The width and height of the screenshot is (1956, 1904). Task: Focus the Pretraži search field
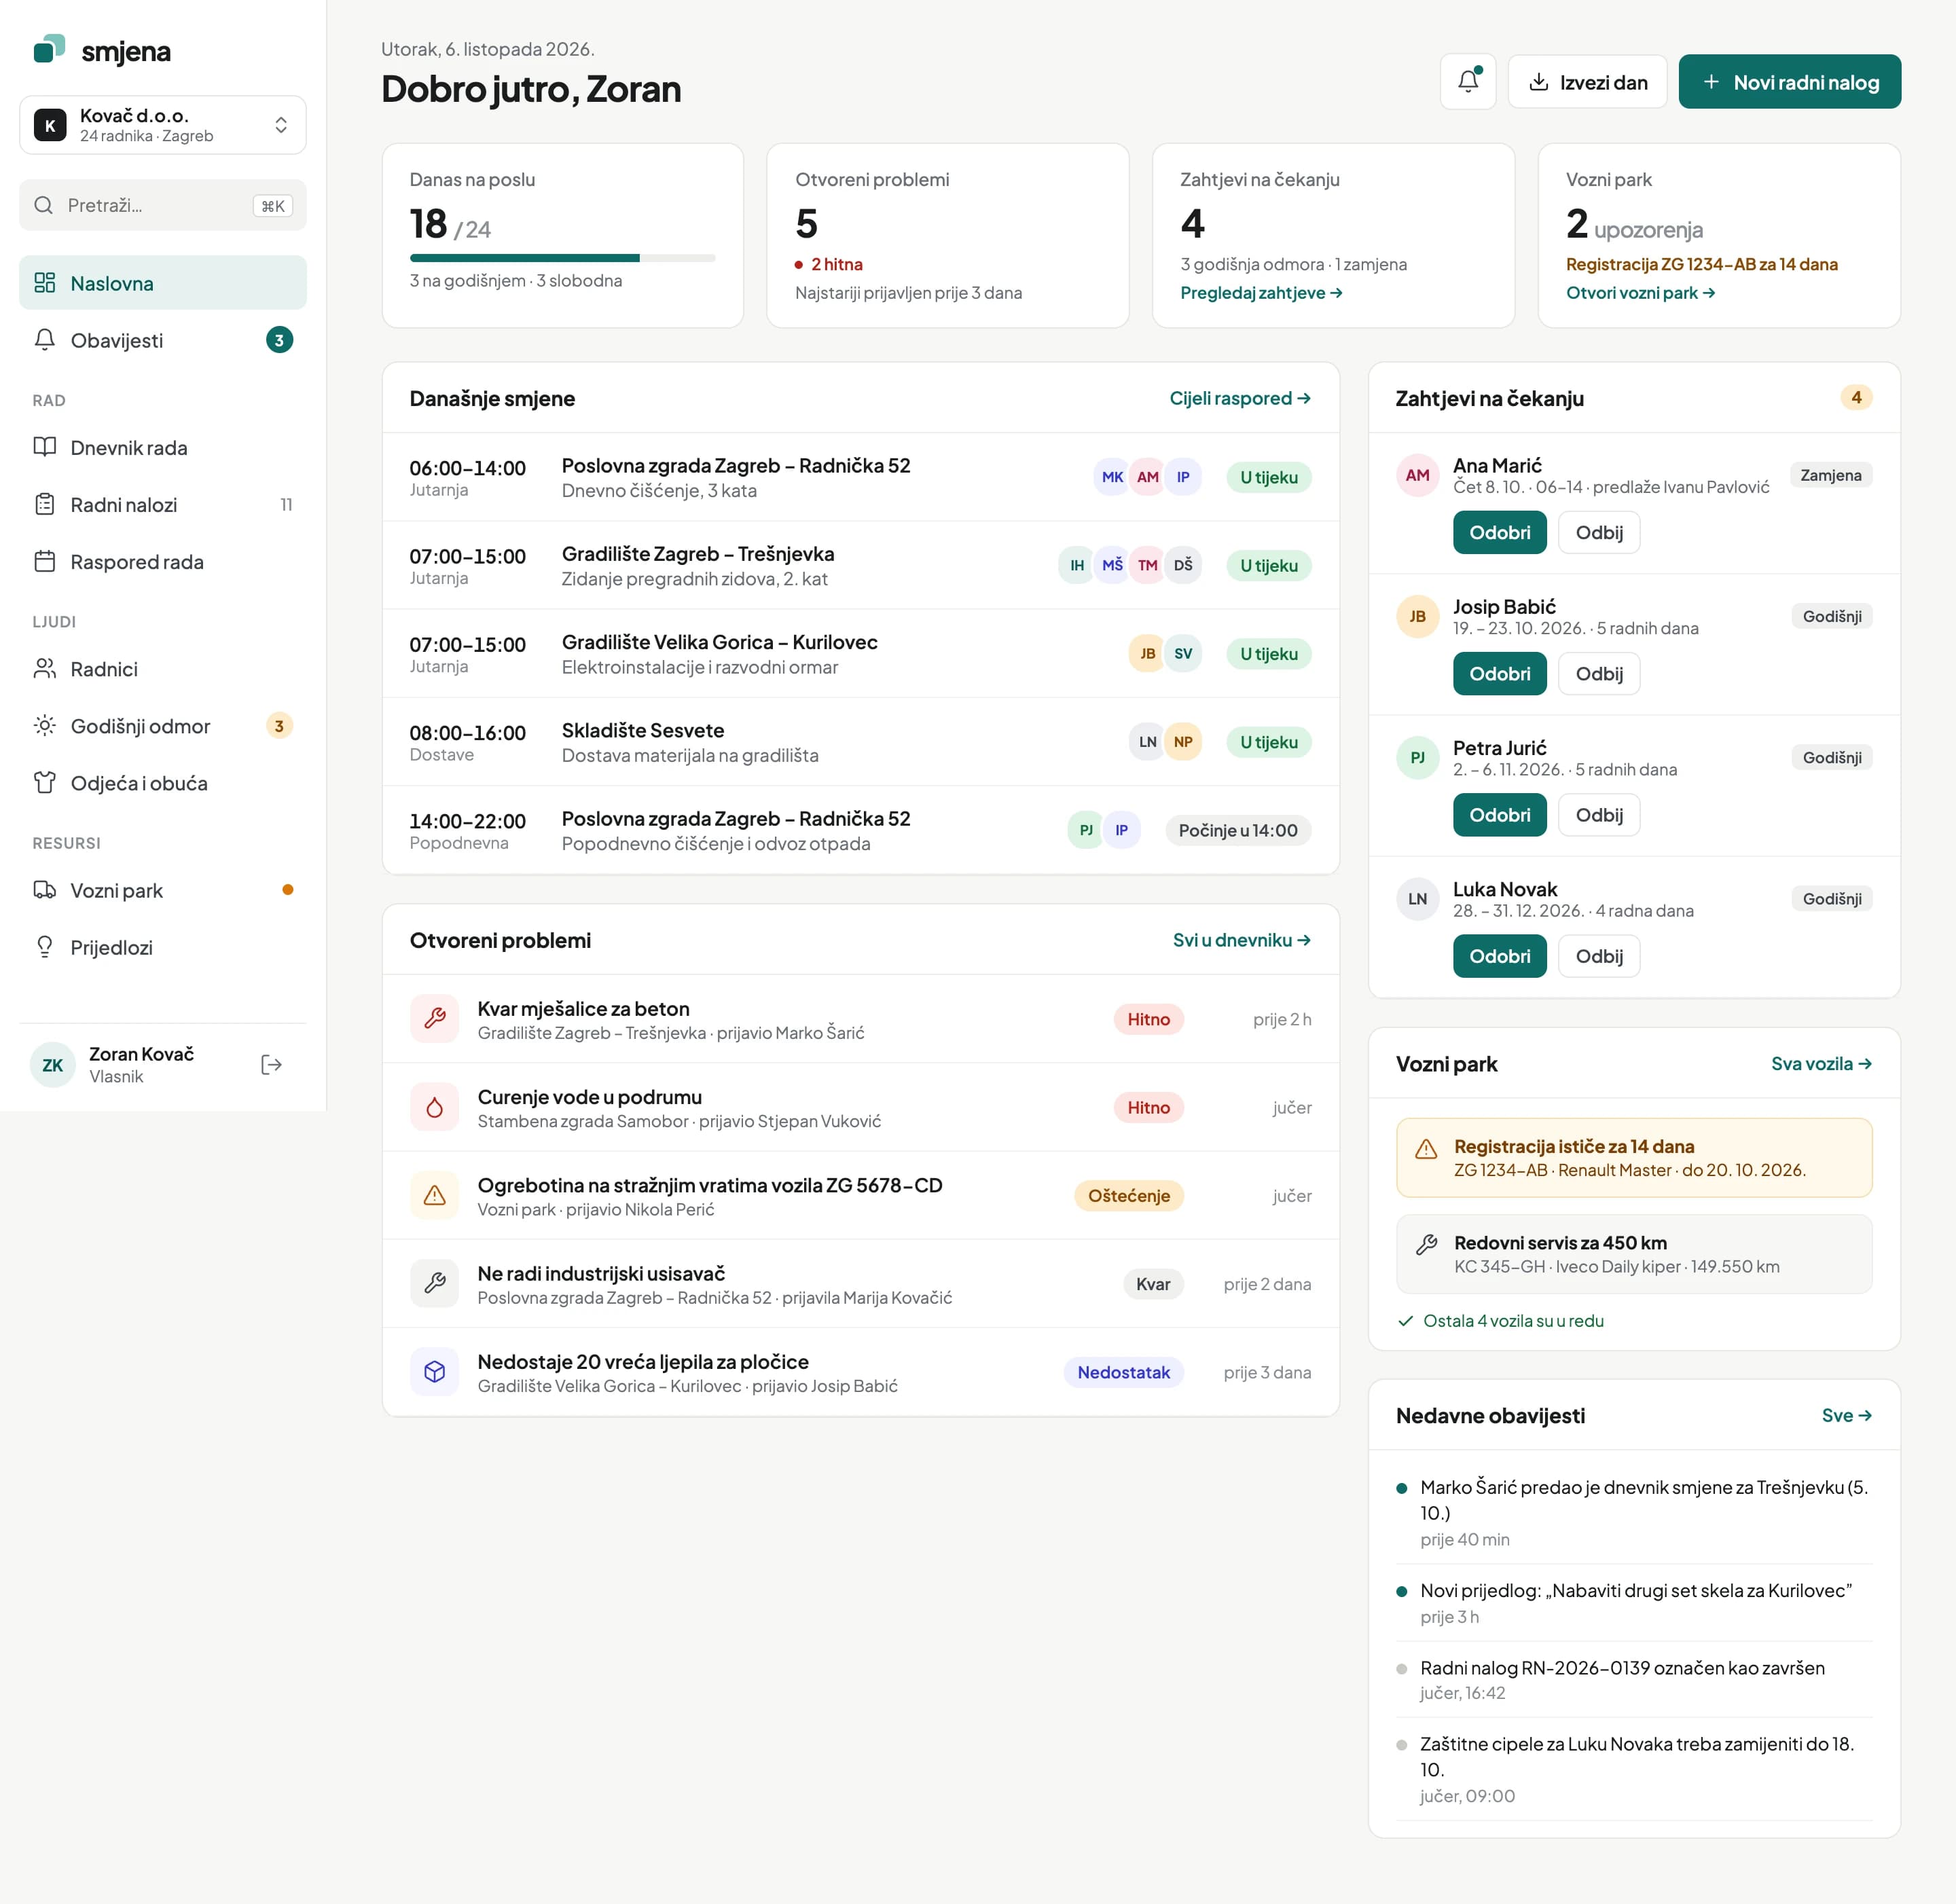(x=163, y=205)
